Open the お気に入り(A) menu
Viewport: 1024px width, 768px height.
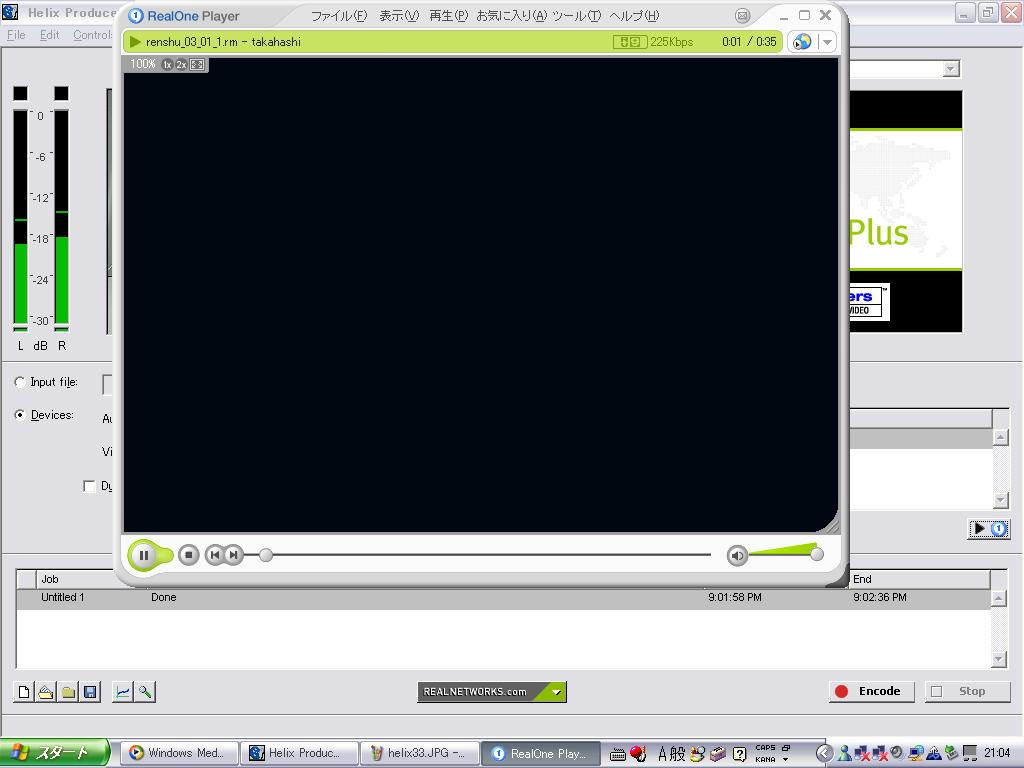(512, 16)
